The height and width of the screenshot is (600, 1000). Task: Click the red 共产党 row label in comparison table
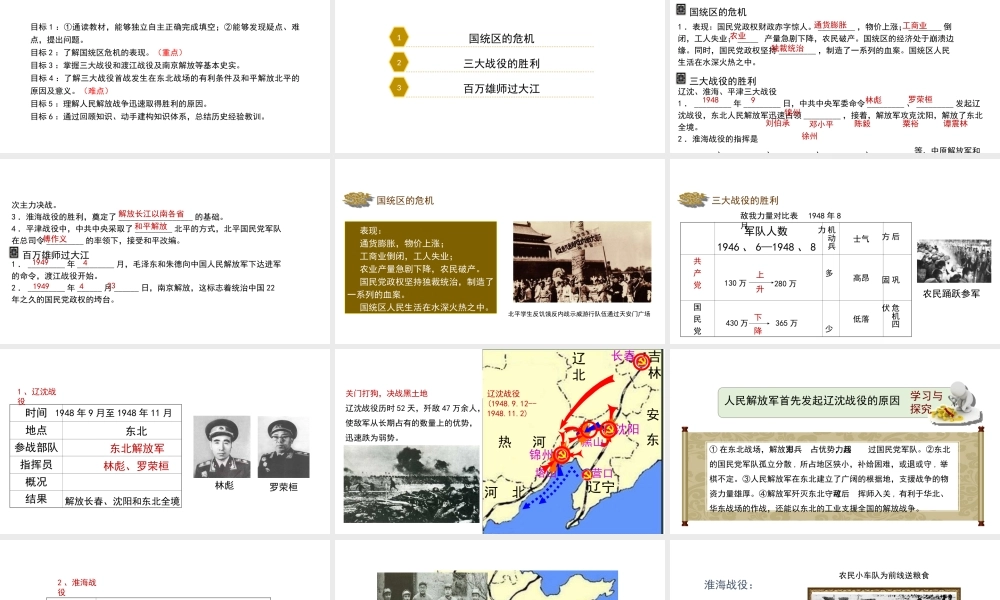(x=697, y=273)
